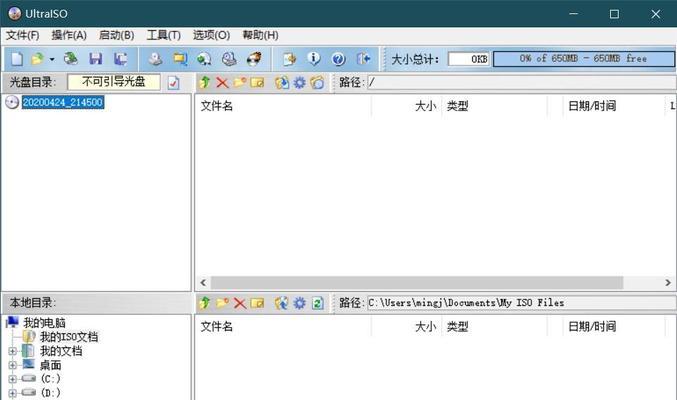677x400 pixels.
Task: Open the 选项(O) menu
Action: (x=211, y=35)
